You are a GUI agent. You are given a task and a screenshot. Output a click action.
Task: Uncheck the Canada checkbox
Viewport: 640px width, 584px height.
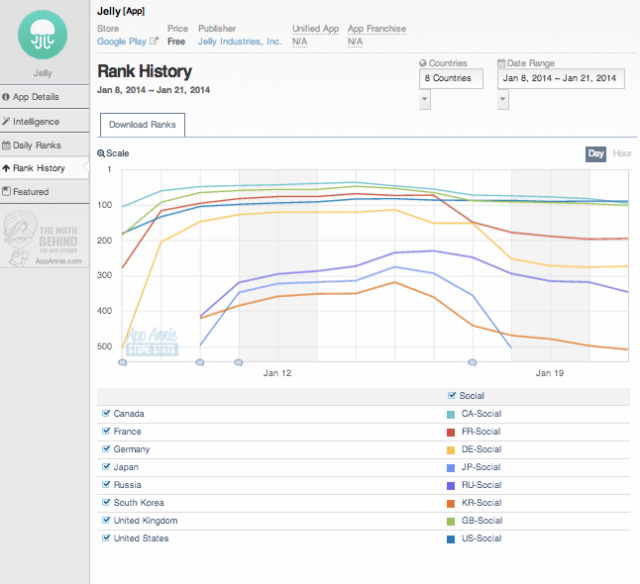point(106,413)
